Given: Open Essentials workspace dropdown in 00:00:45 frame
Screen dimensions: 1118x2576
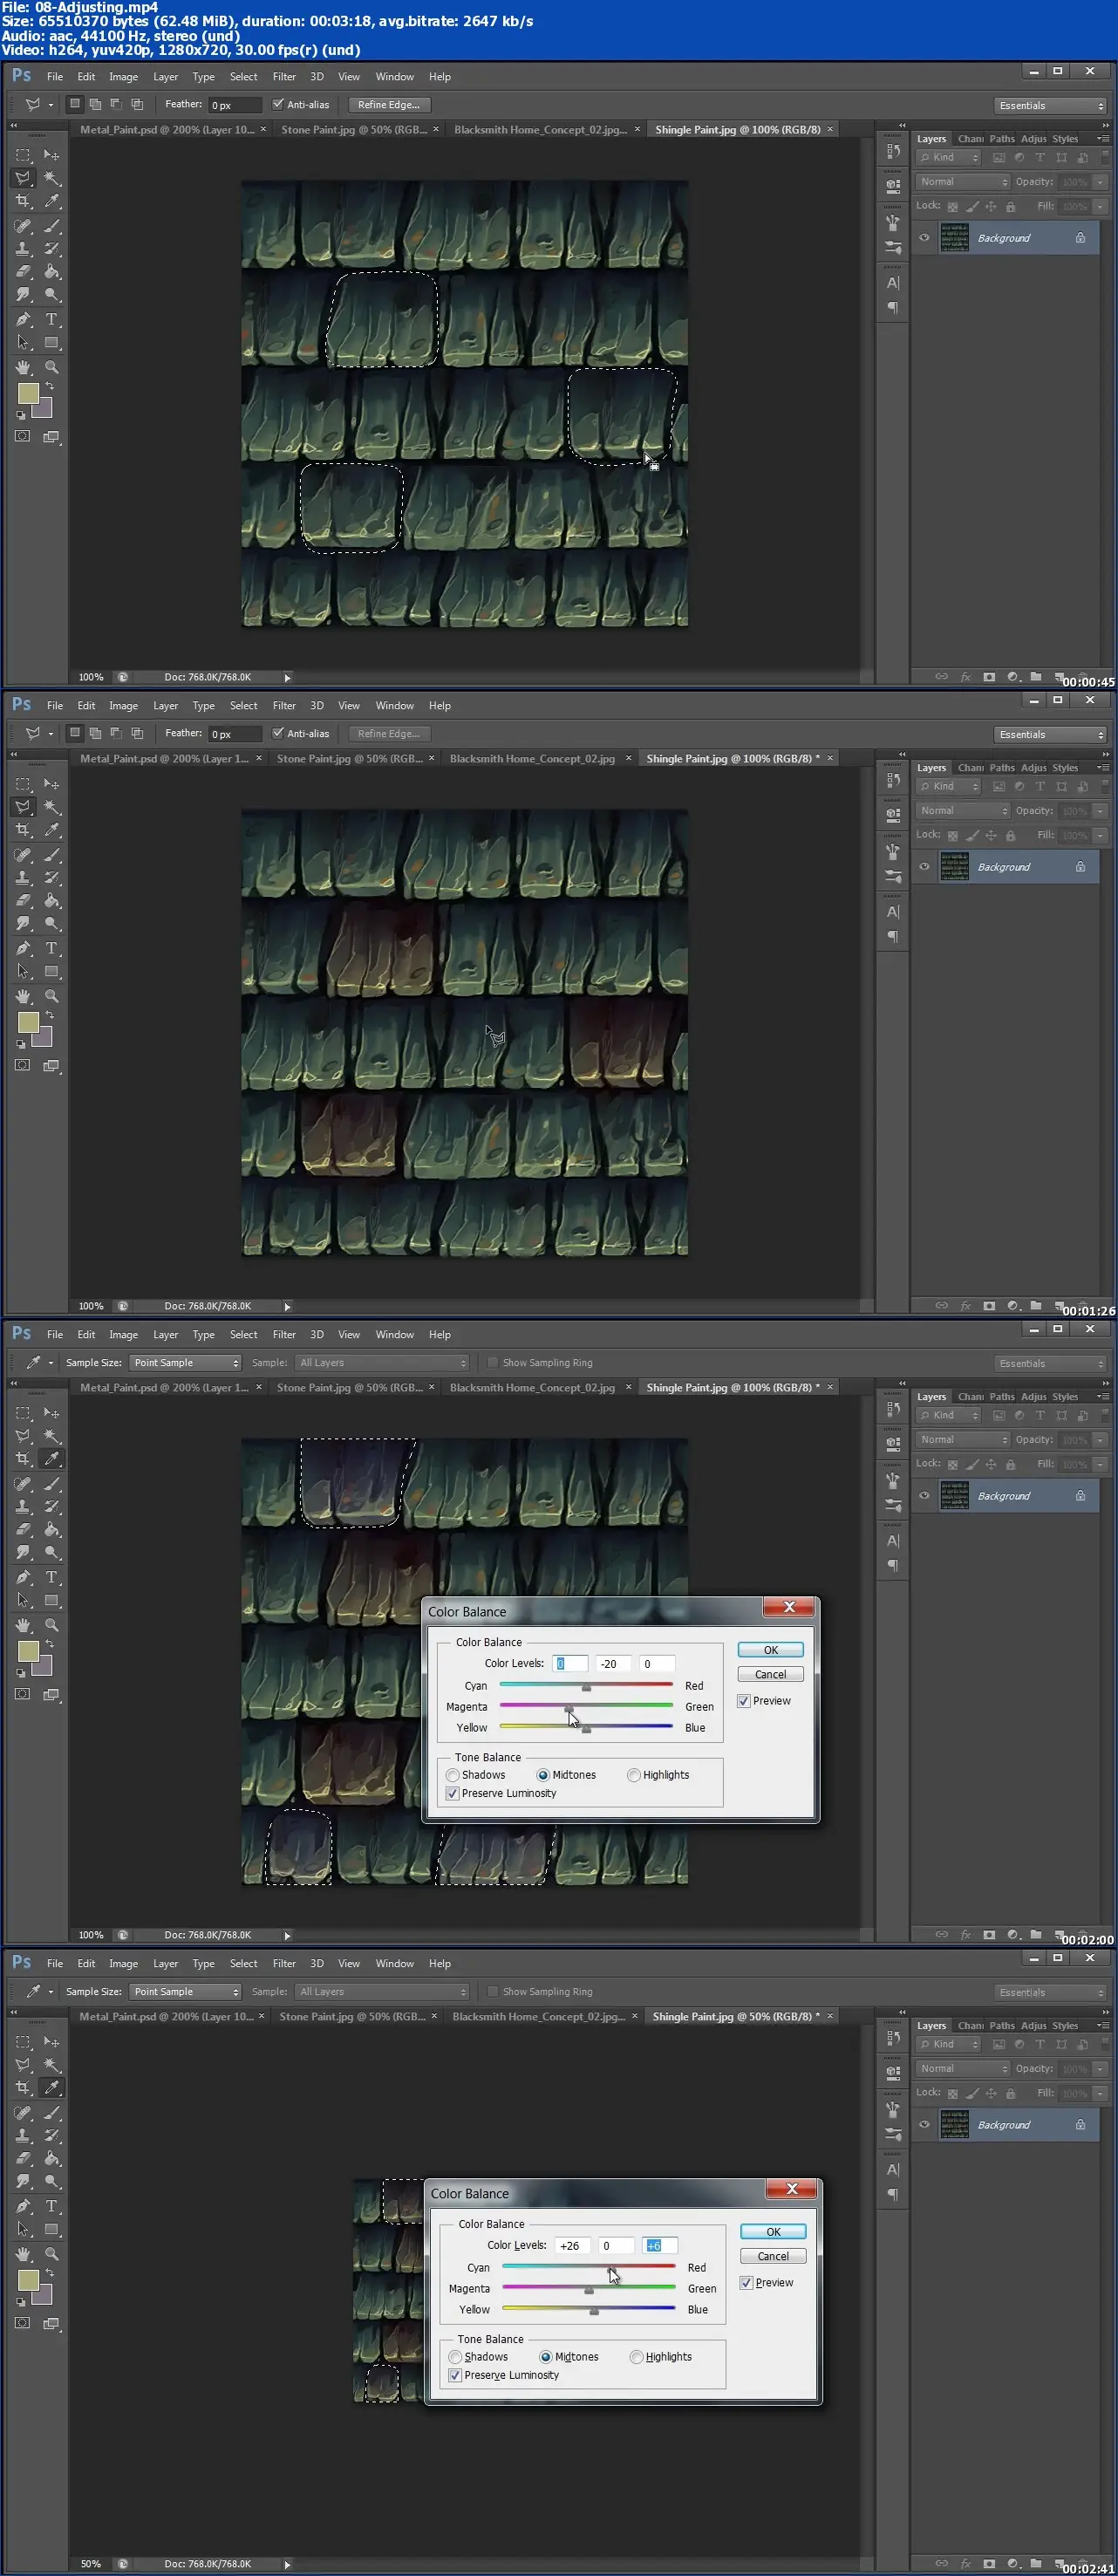Looking at the screenshot, I should (1050, 105).
